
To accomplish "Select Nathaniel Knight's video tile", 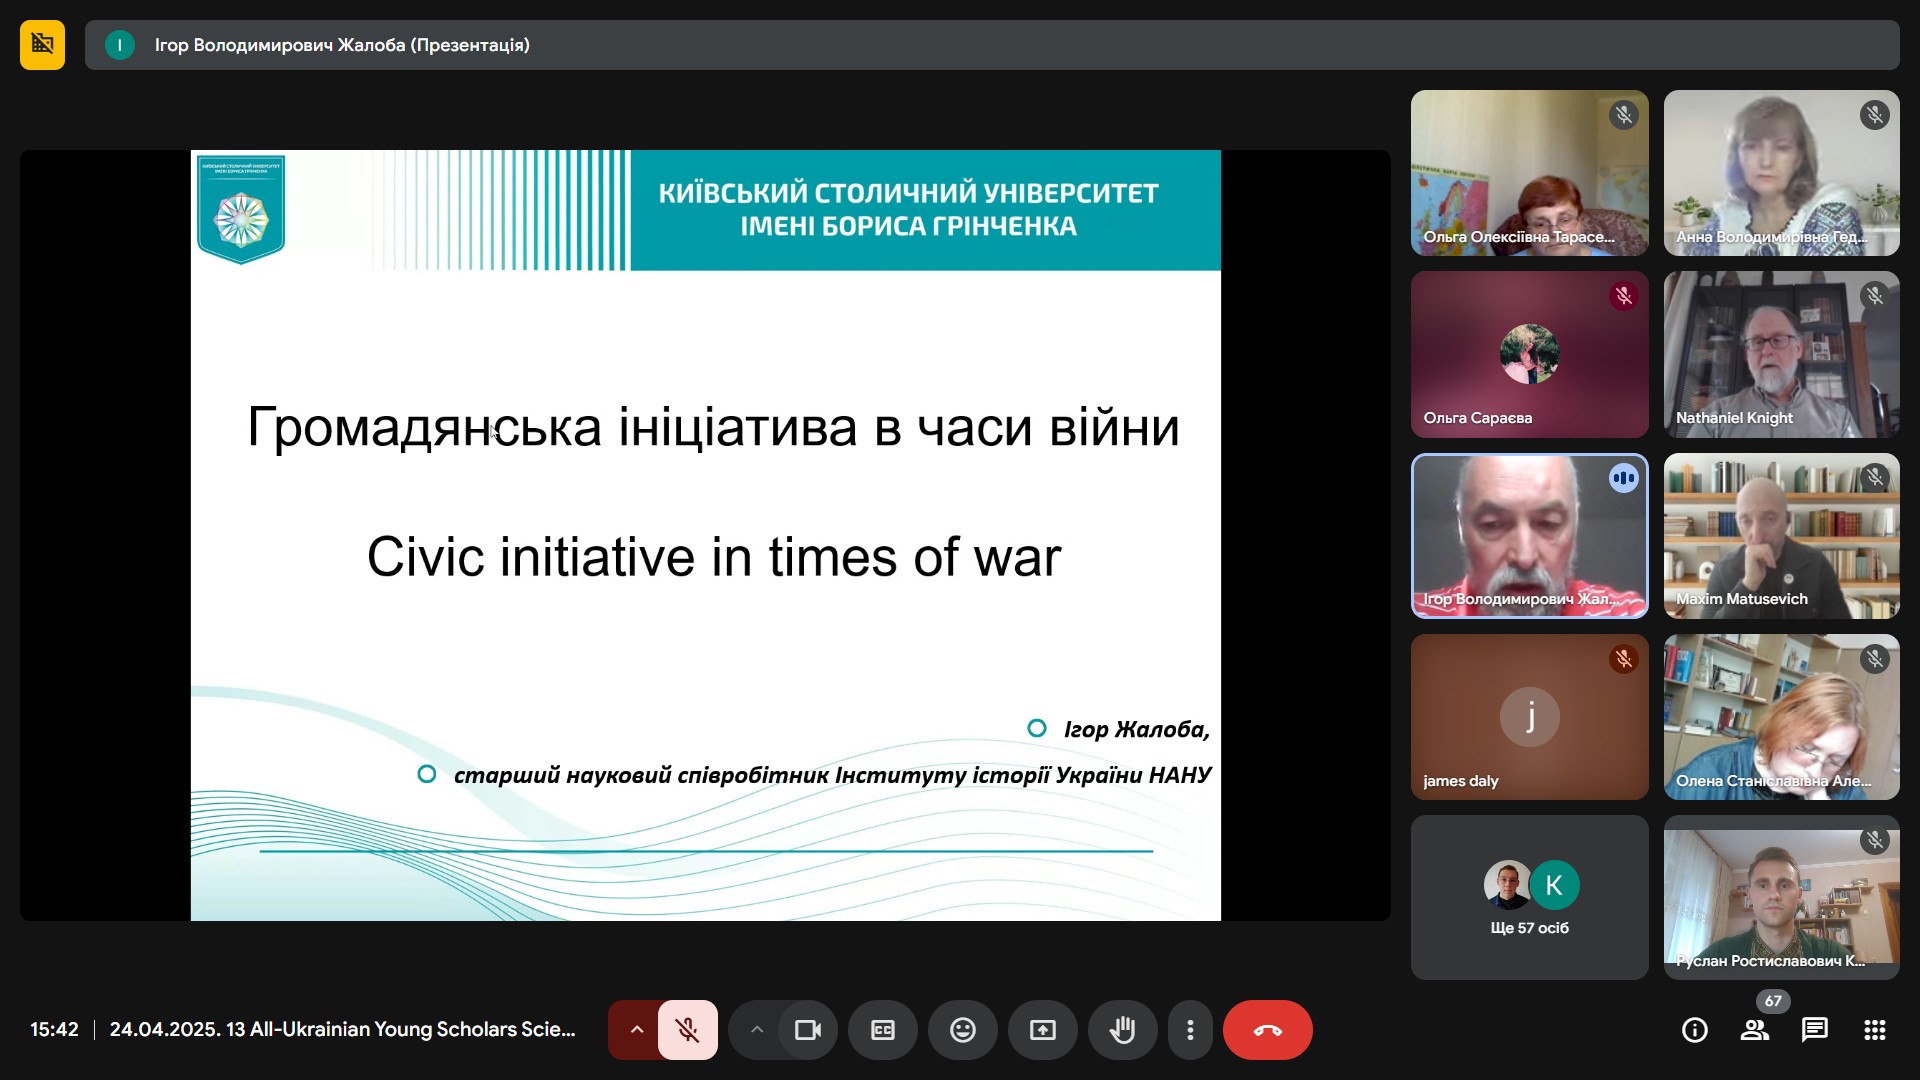I will tap(1781, 354).
